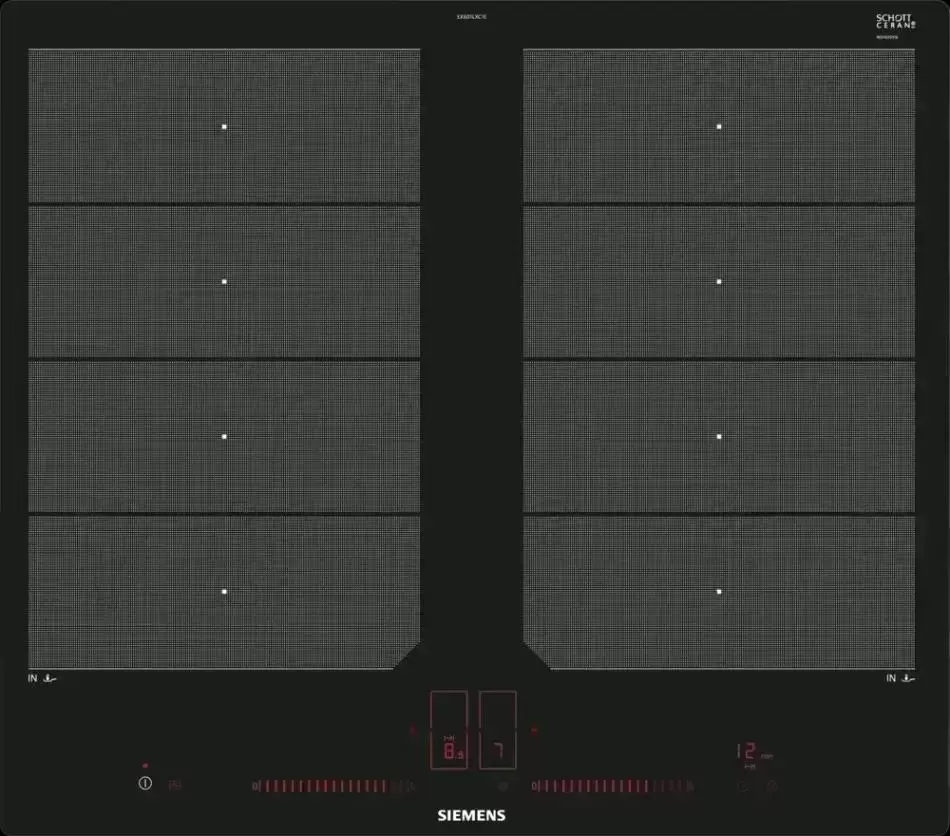950x836 pixels.
Task: Tap the dim icon beside the power symbol
Action: click(175, 785)
